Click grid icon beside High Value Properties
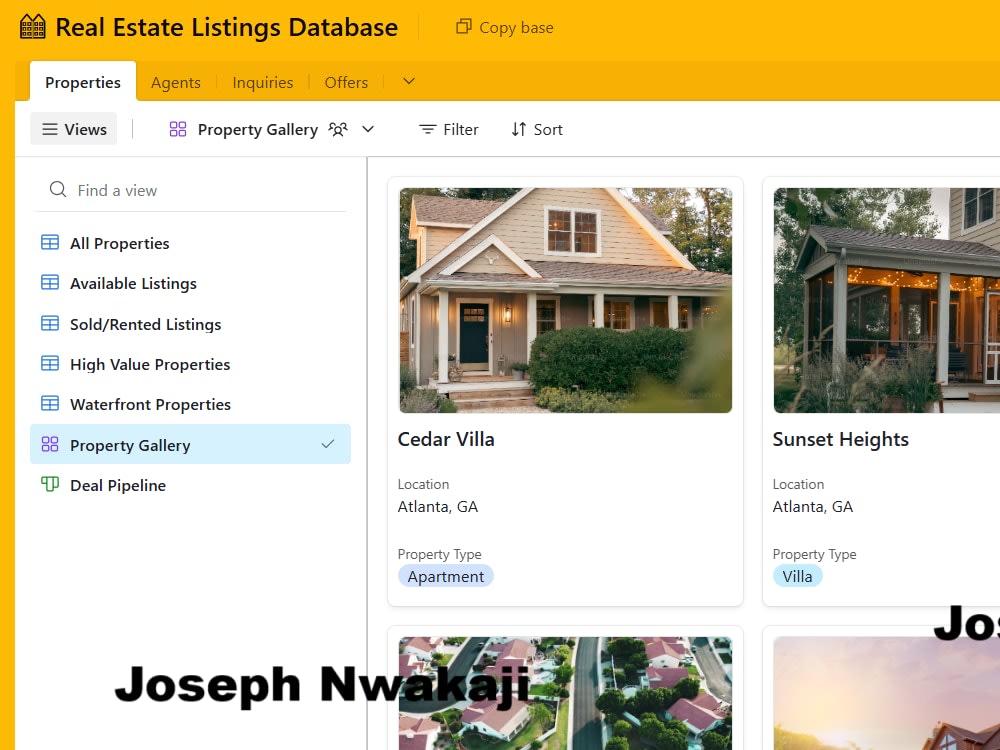Viewport: 1000px width, 750px height. point(50,364)
